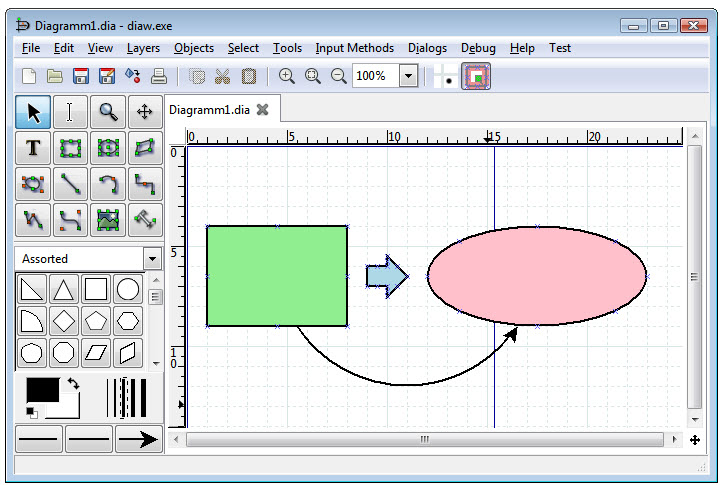The height and width of the screenshot is (485, 727).
Task: Pick the right-angle triangle shape
Action: click(32, 289)
